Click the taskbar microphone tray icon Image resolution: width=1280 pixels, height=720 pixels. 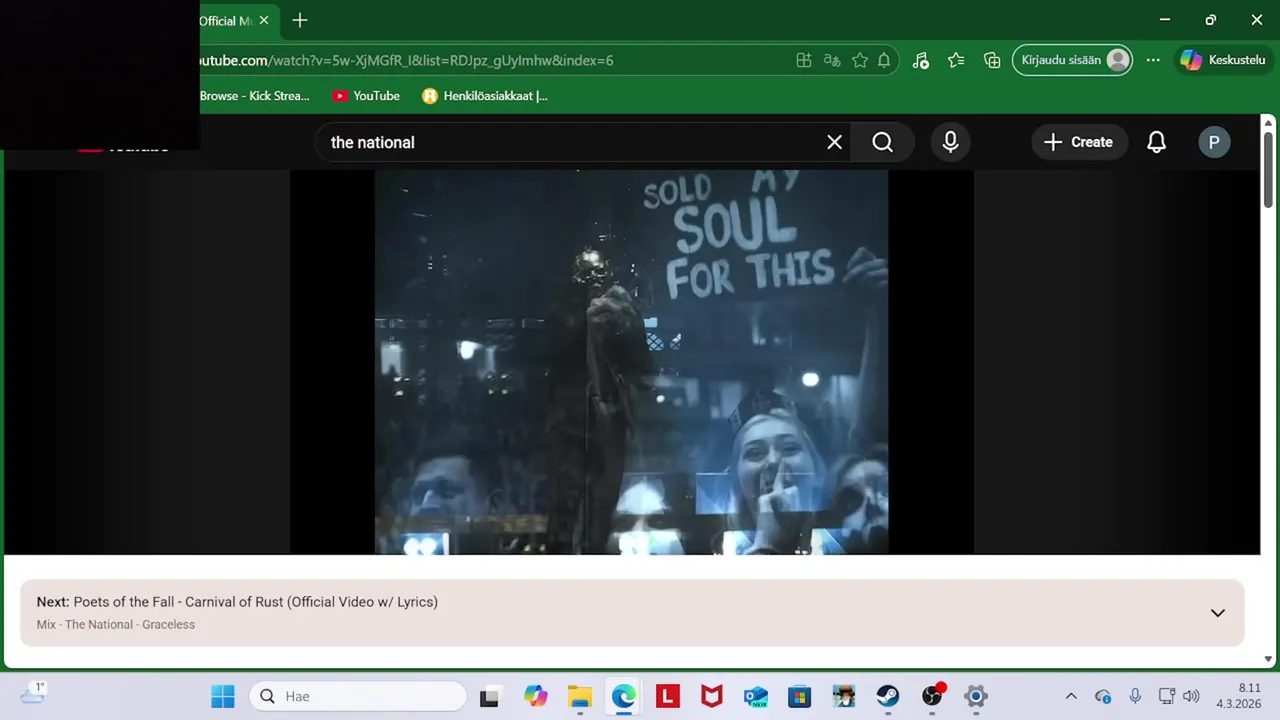click(1135, 696)
